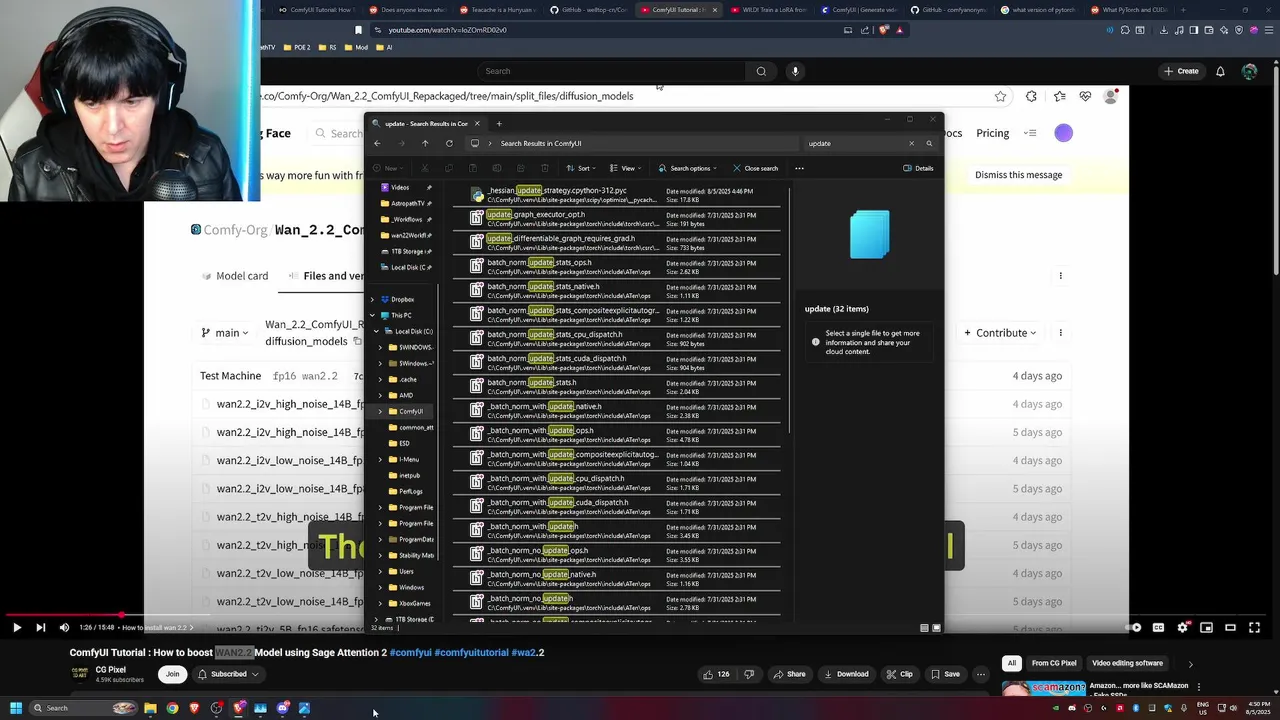
Task: Click the Explorer search magnifier icon
Action: (x=929, y=143)
